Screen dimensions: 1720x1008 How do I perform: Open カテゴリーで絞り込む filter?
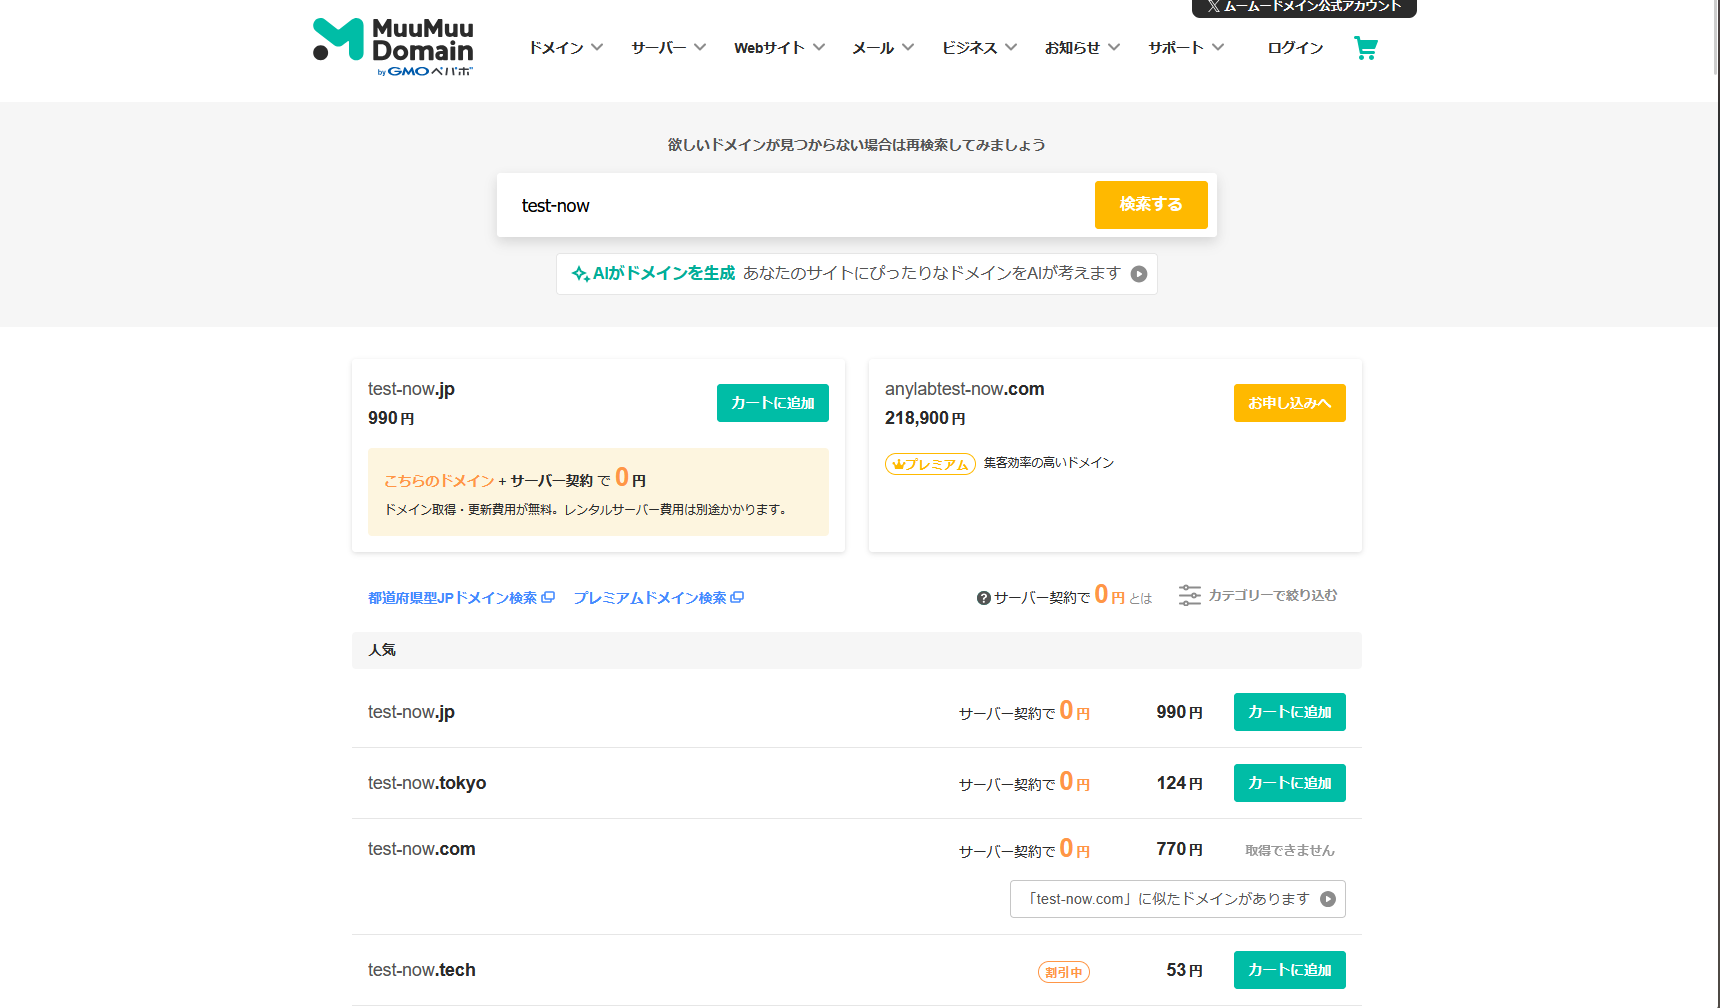tap(1258, 595)
